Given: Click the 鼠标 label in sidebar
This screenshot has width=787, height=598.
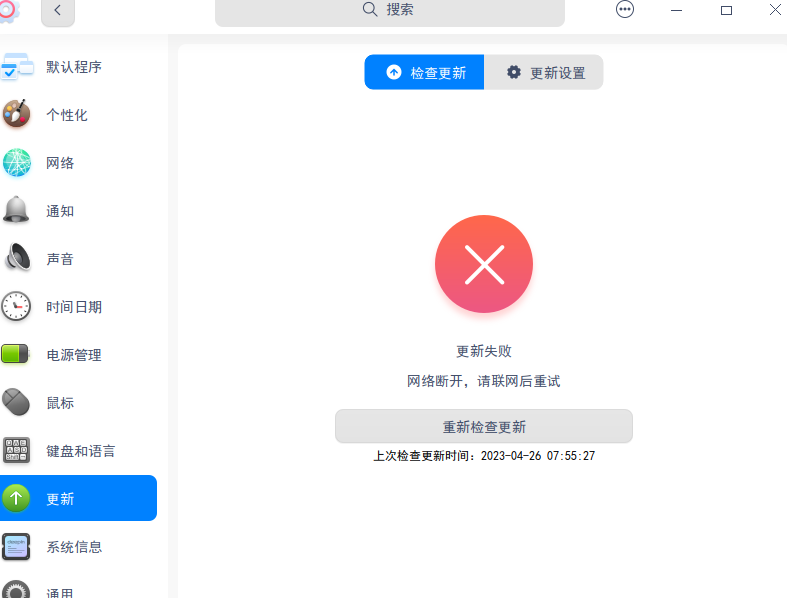Looking at the screenshot, I should tap(60, 403).
